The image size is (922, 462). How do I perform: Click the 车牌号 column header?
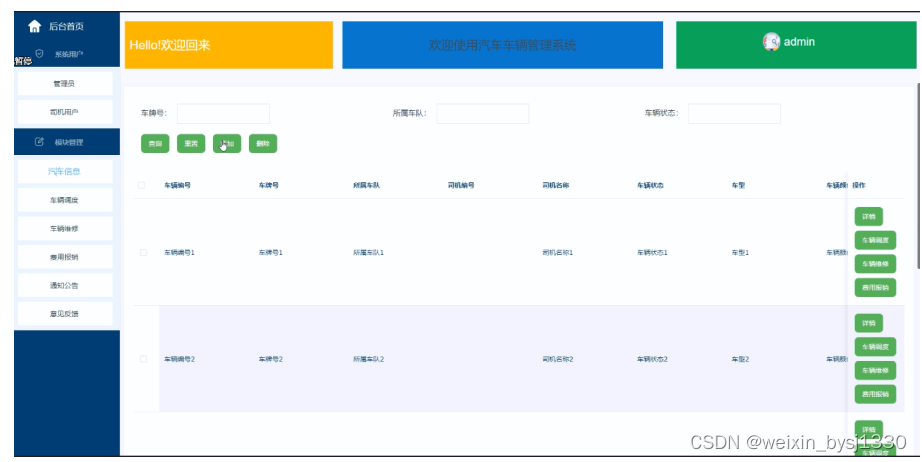pyautogui.click(x=268, y=185)
